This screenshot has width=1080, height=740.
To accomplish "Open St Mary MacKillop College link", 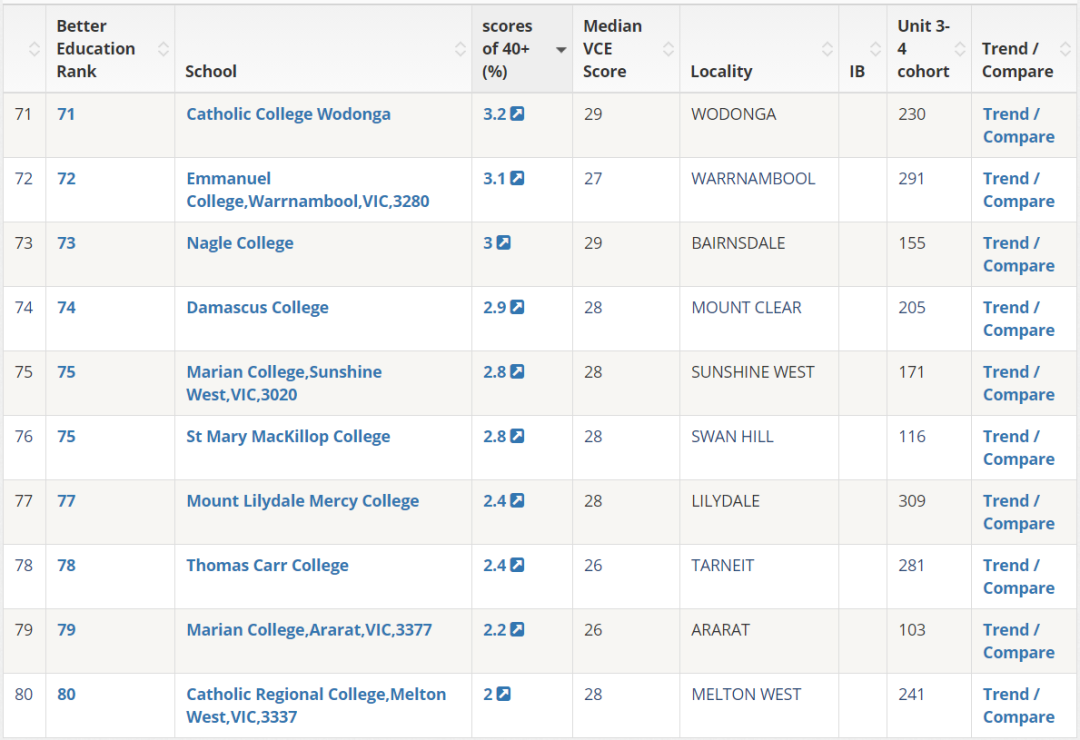I will click(x=288, y=436).
